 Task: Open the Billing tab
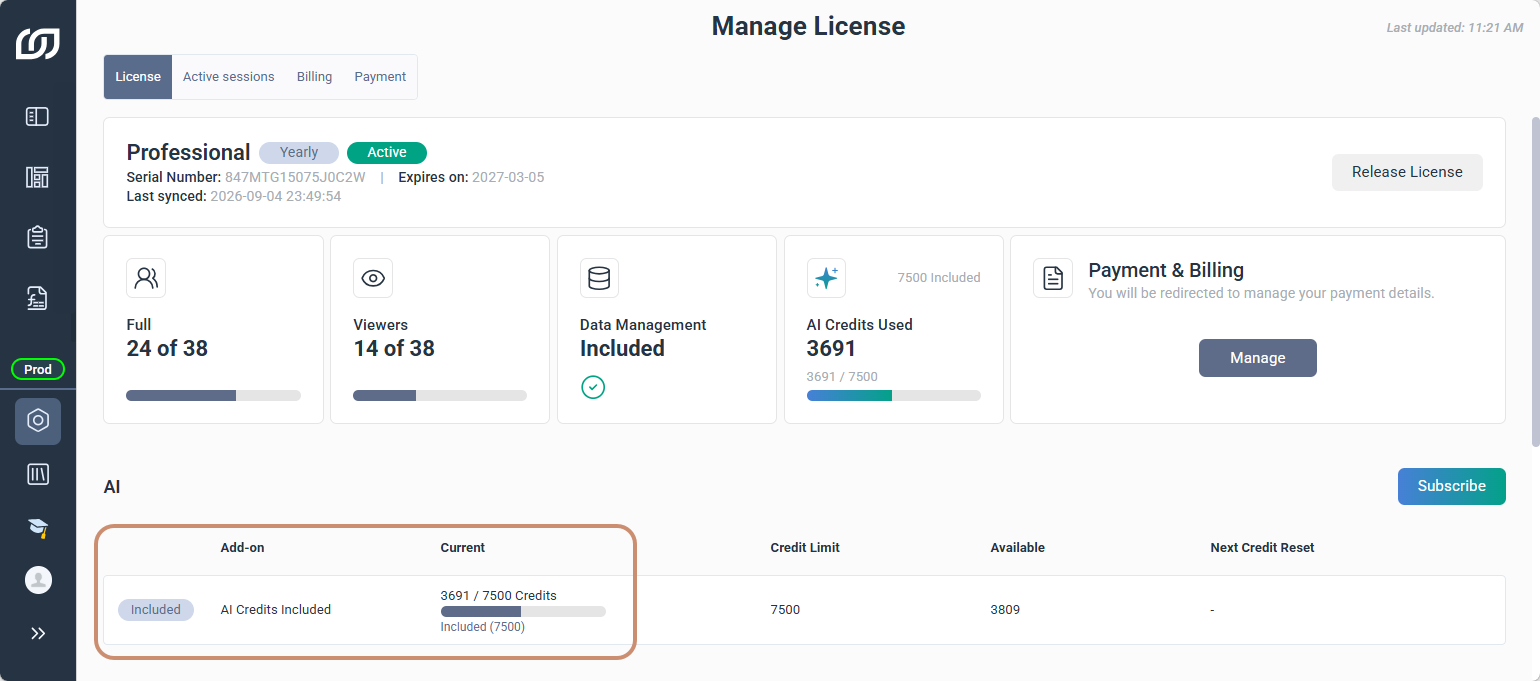pos(314,77)
